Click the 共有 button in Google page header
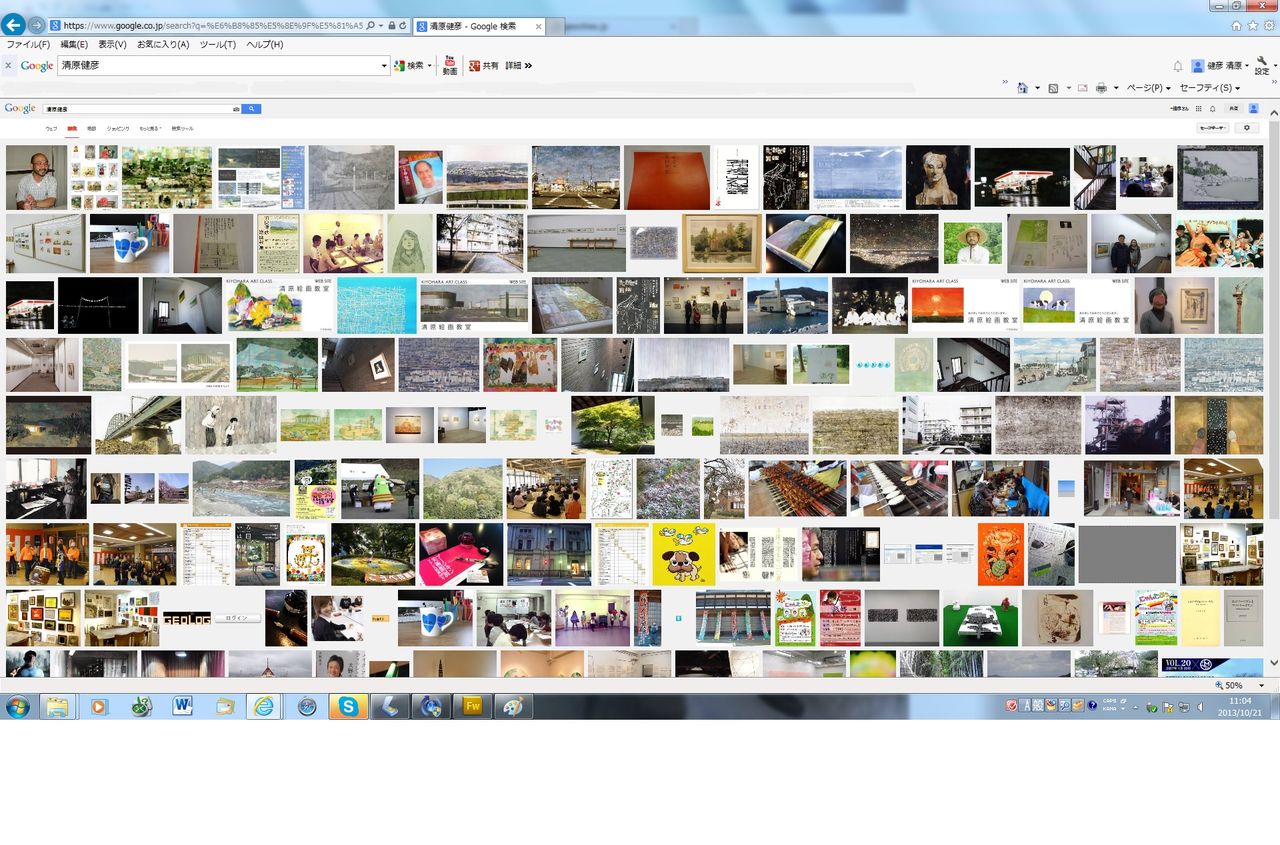This screenshot has height=845, width=1280. [x=1234, y=108]
